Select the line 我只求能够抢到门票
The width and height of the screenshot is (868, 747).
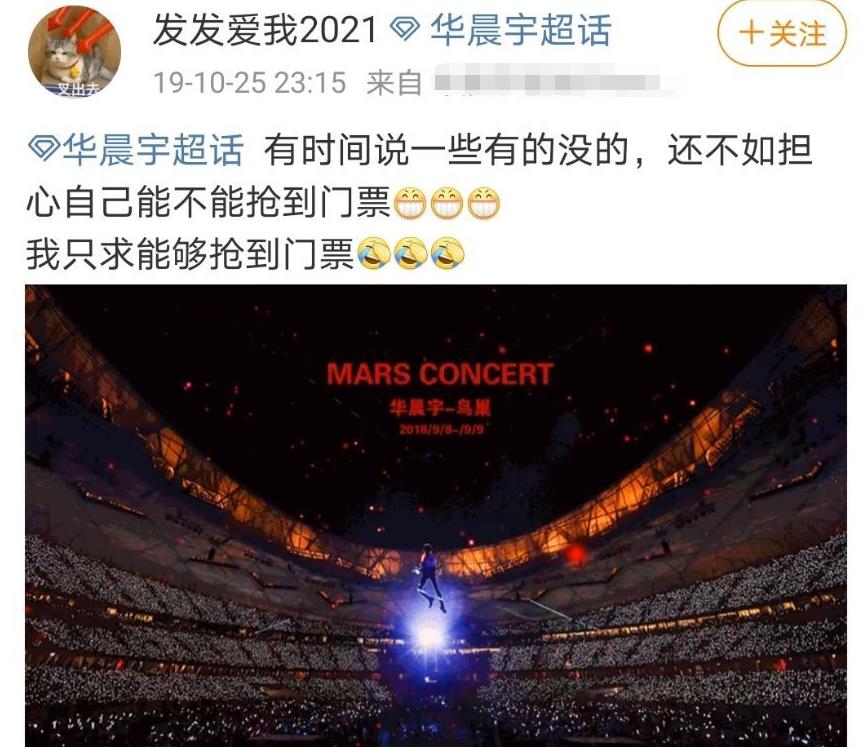(x=190, y=254)
